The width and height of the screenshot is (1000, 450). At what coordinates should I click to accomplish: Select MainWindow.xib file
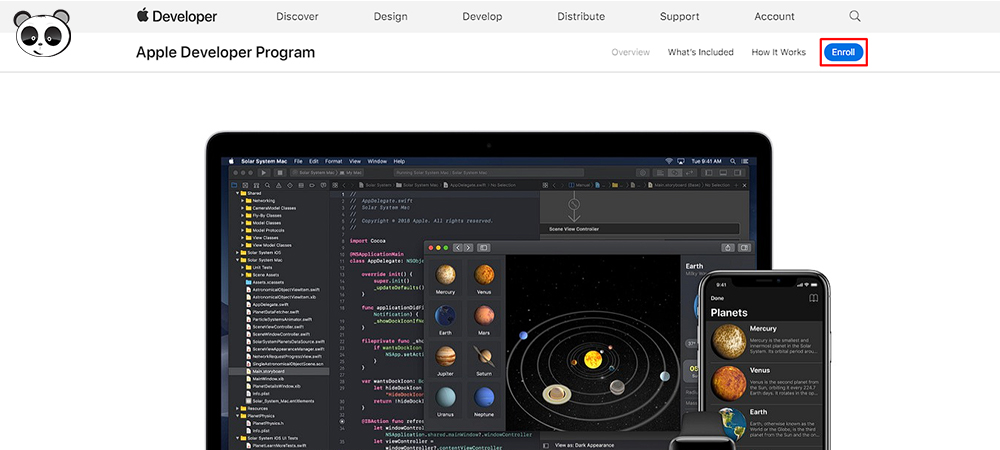pyautogui.click(x=267, y=379)
